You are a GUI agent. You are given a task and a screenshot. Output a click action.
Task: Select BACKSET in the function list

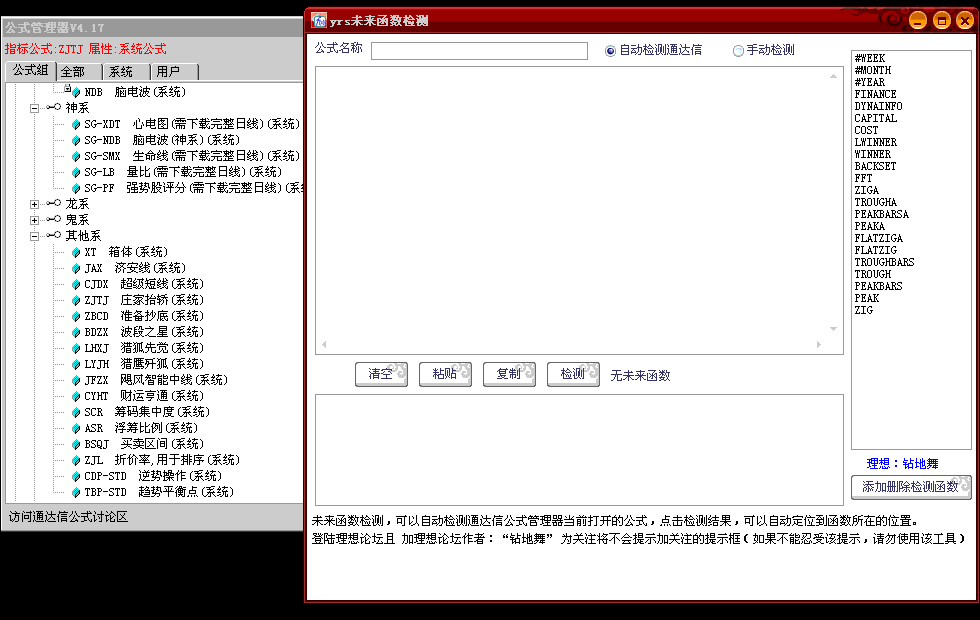pyautogui.click(x=875, y=166)
